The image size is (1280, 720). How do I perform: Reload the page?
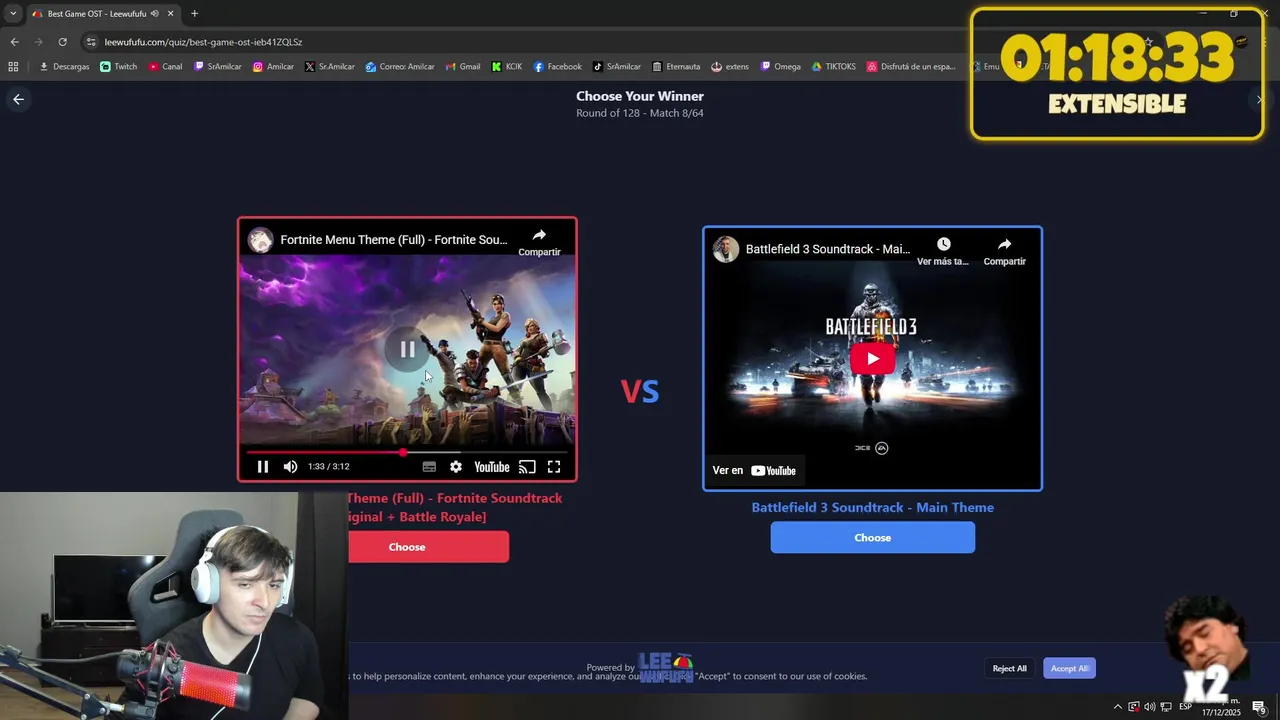[x=62, y=42]
